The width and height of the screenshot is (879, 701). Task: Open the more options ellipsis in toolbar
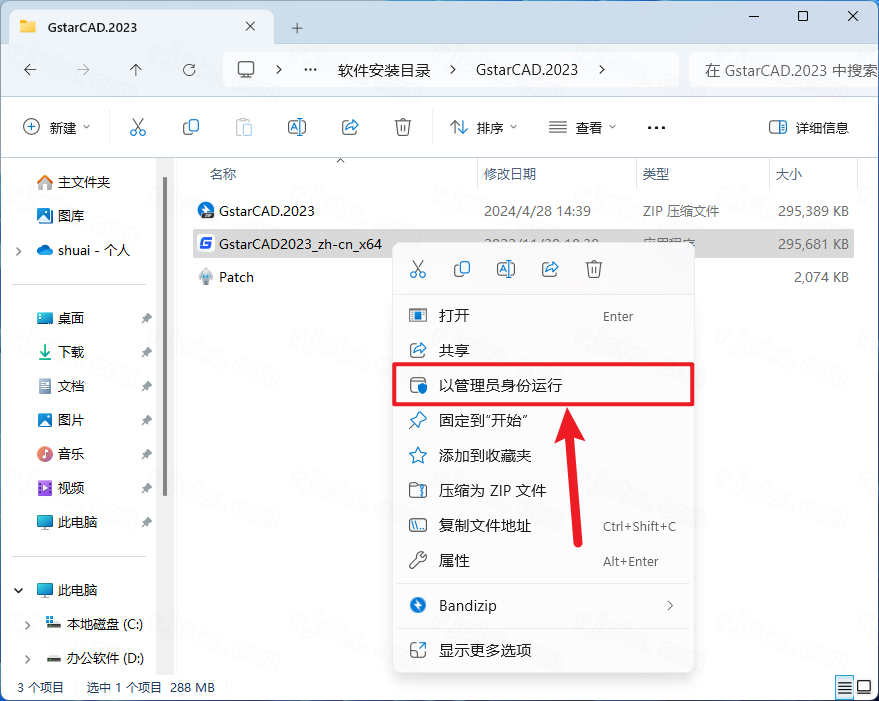656,127
